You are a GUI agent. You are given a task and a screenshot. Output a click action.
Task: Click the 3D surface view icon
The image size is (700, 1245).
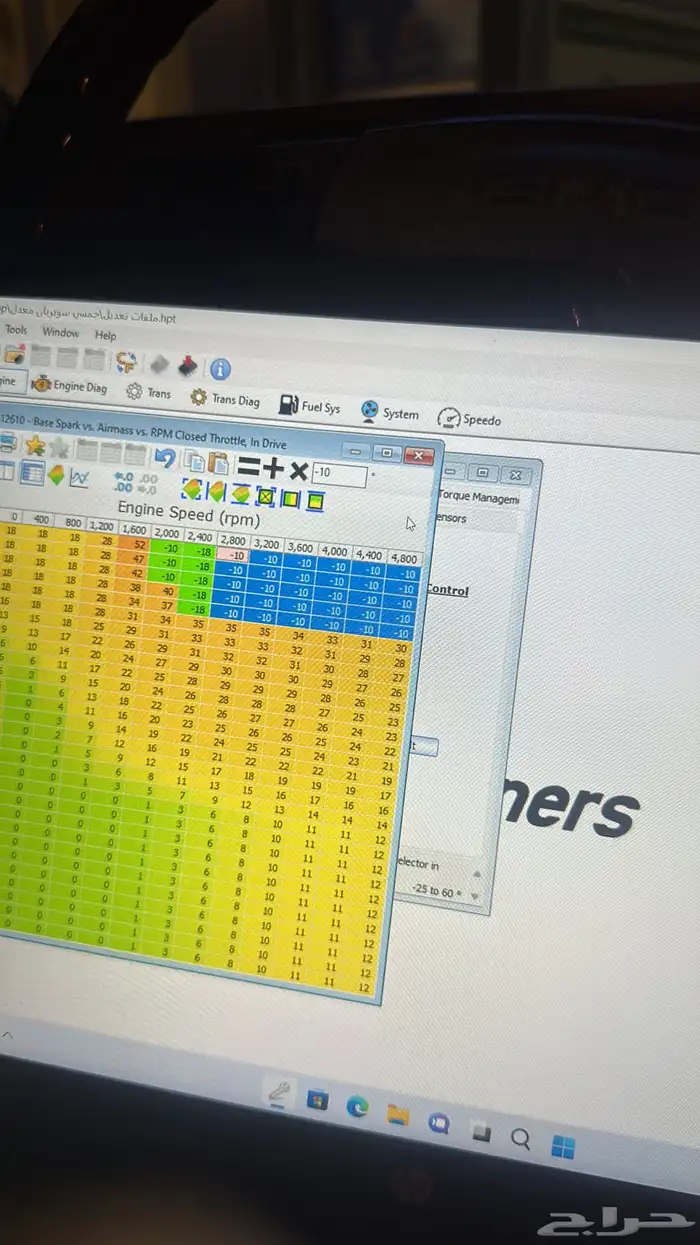pos(56,476)
